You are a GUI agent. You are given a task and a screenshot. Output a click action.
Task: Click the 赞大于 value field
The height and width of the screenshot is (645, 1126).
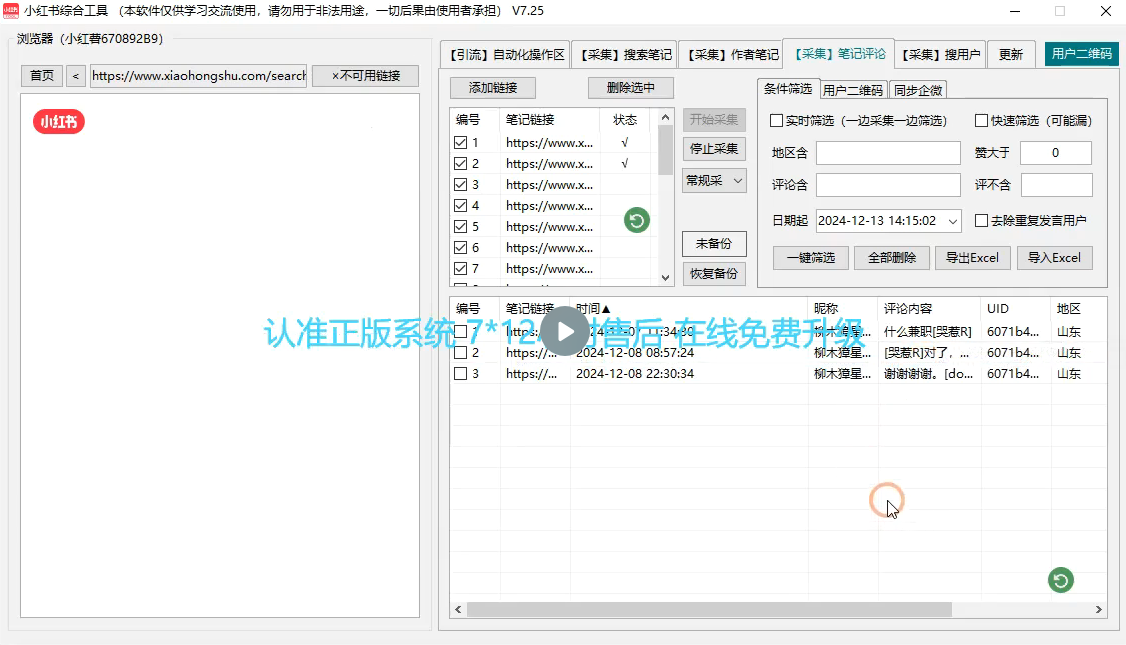(x=1056, y=153)
